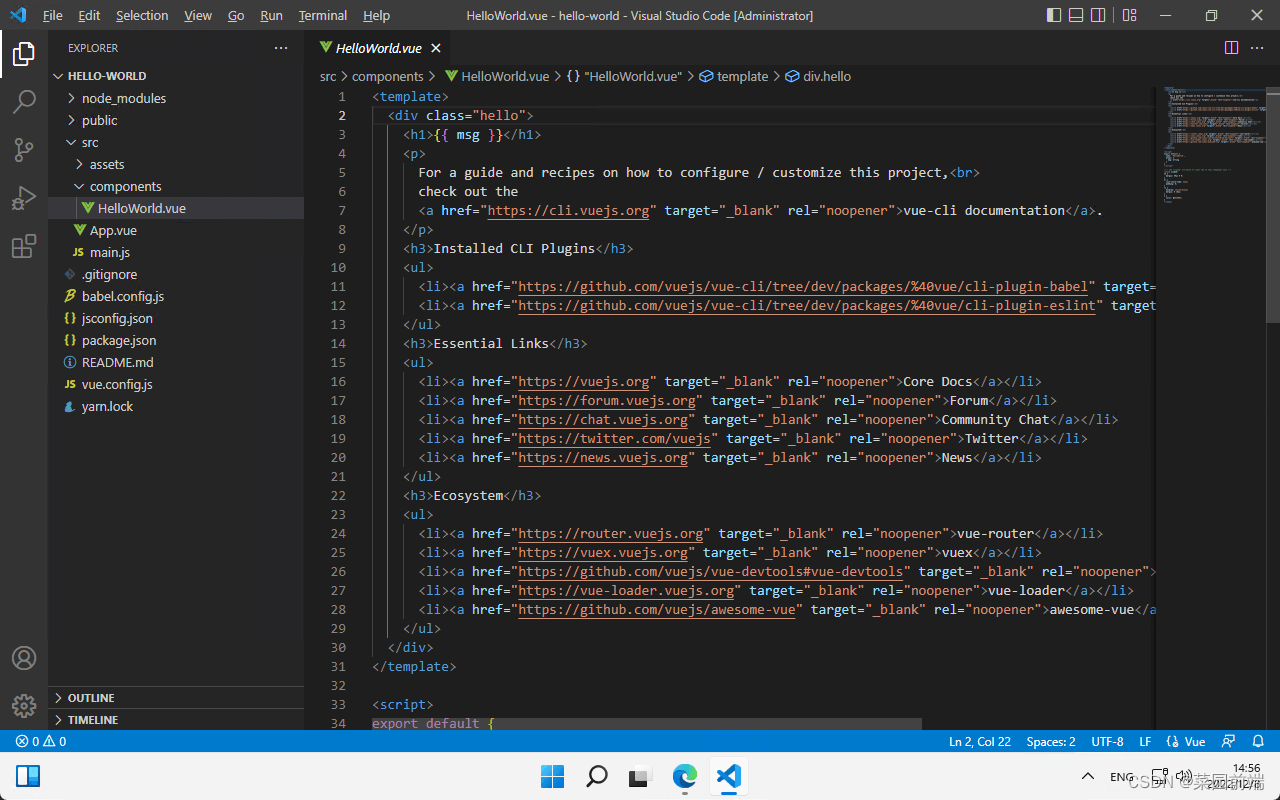Image resolution: width=1280 pixels, height=800 pixels.
Task: Open editor more actions ellipsis
Action: tap(1258, 48)
